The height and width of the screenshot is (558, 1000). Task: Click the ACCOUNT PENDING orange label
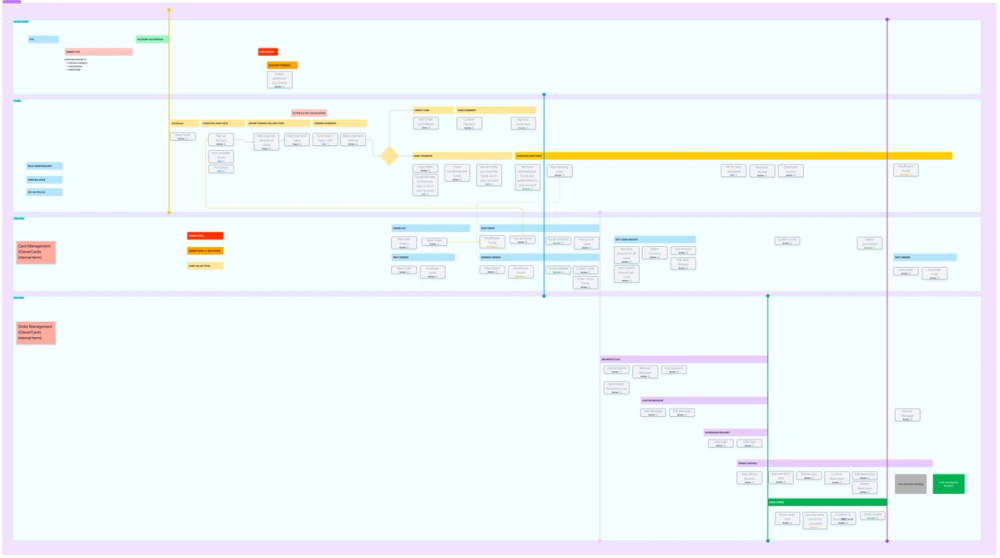click(283, 65)
